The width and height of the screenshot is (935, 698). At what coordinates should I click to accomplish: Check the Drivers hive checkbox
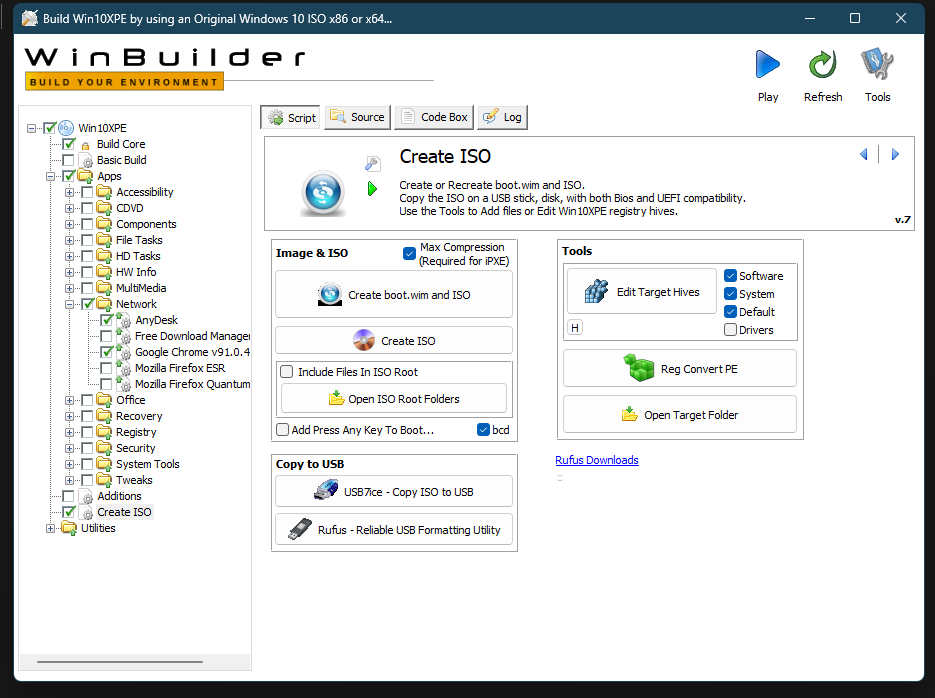tap(730, 330)
